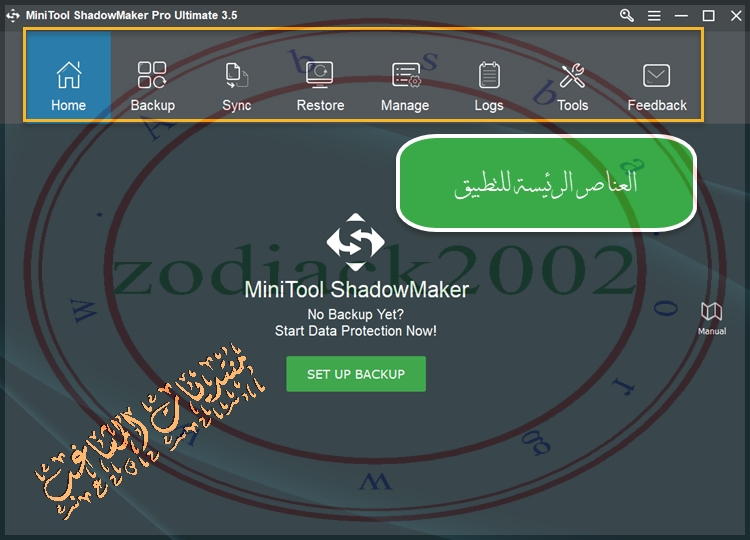750x540 pixels.
Task: Click the 'No Backup Yet?' text
Action: tap(355, 314)
